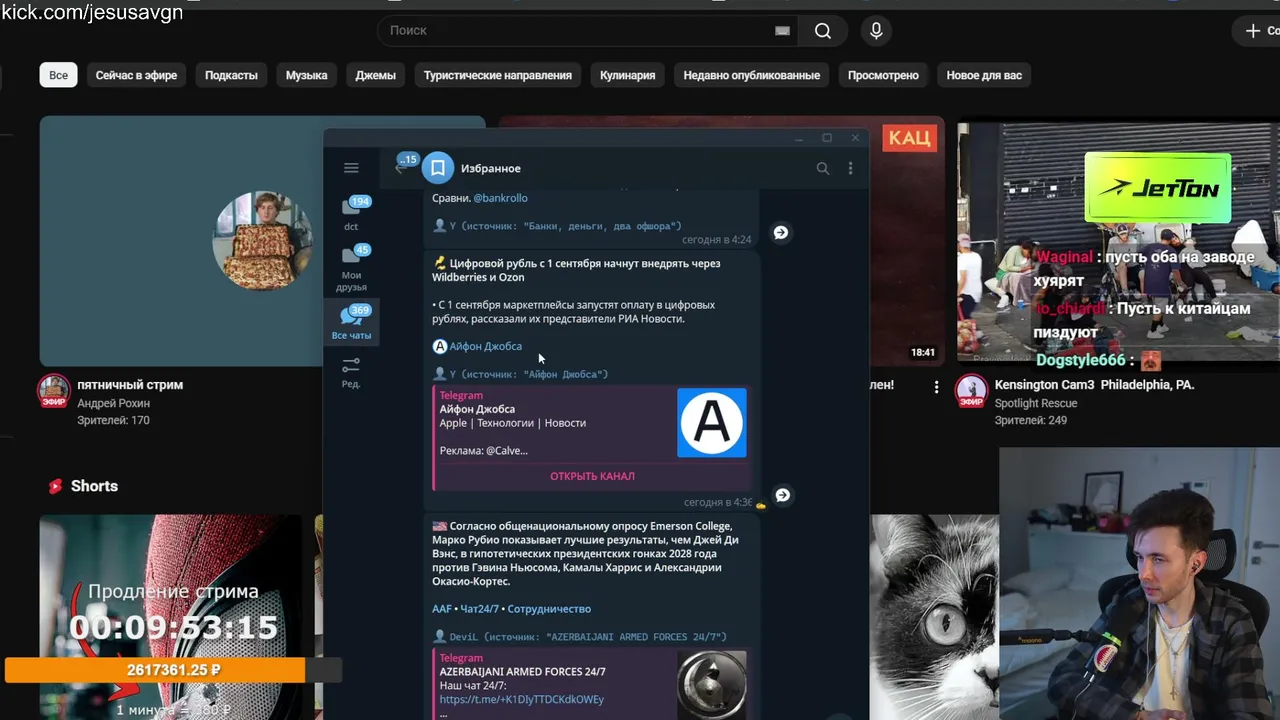1280x720 pixels.
Task: Show the Новое для вас filter
Action: 984,75
